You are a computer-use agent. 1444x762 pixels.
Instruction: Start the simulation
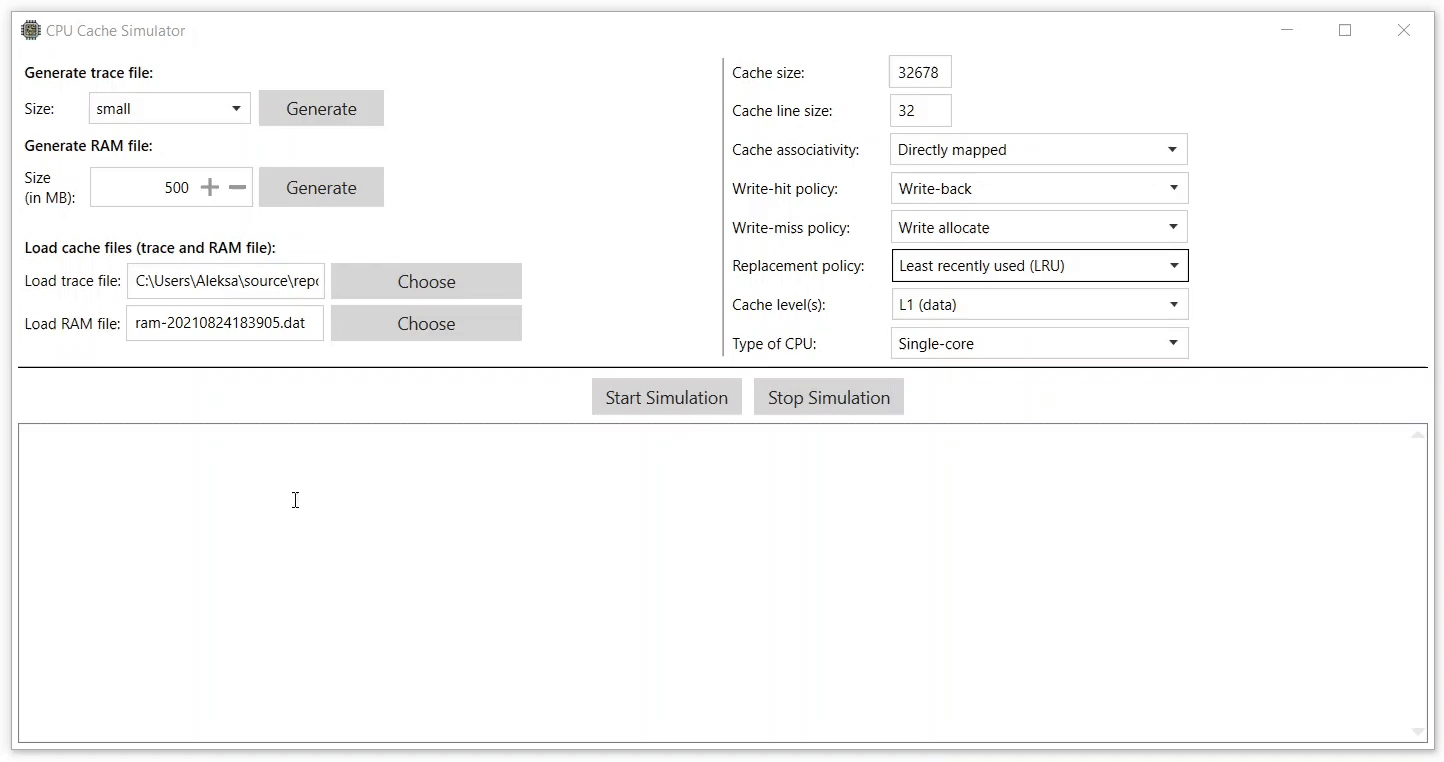(666, 397)
